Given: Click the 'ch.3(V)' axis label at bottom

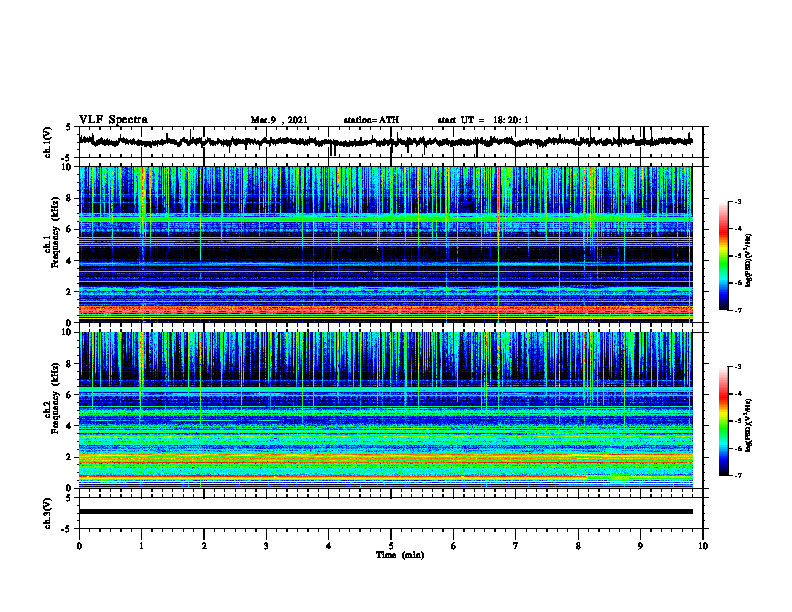Looking at the screenshot, I should click(48, 513).
